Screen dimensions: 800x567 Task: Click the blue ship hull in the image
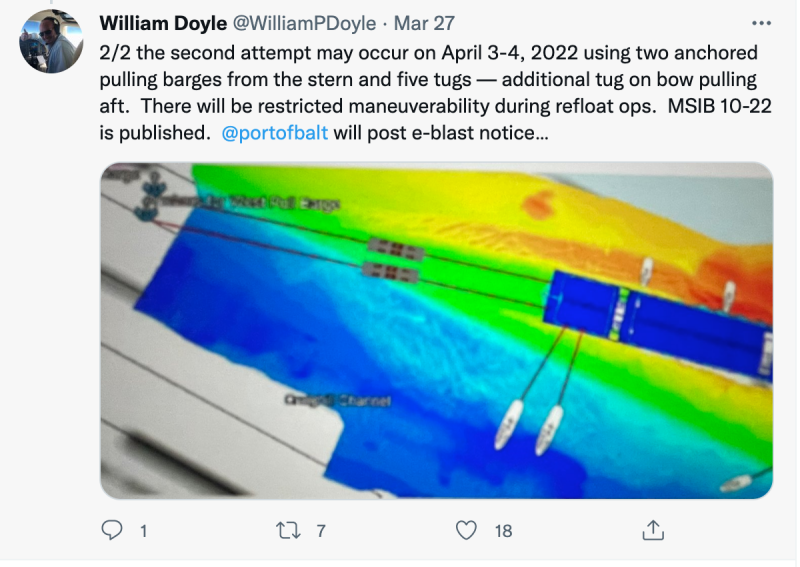[658, 321]
